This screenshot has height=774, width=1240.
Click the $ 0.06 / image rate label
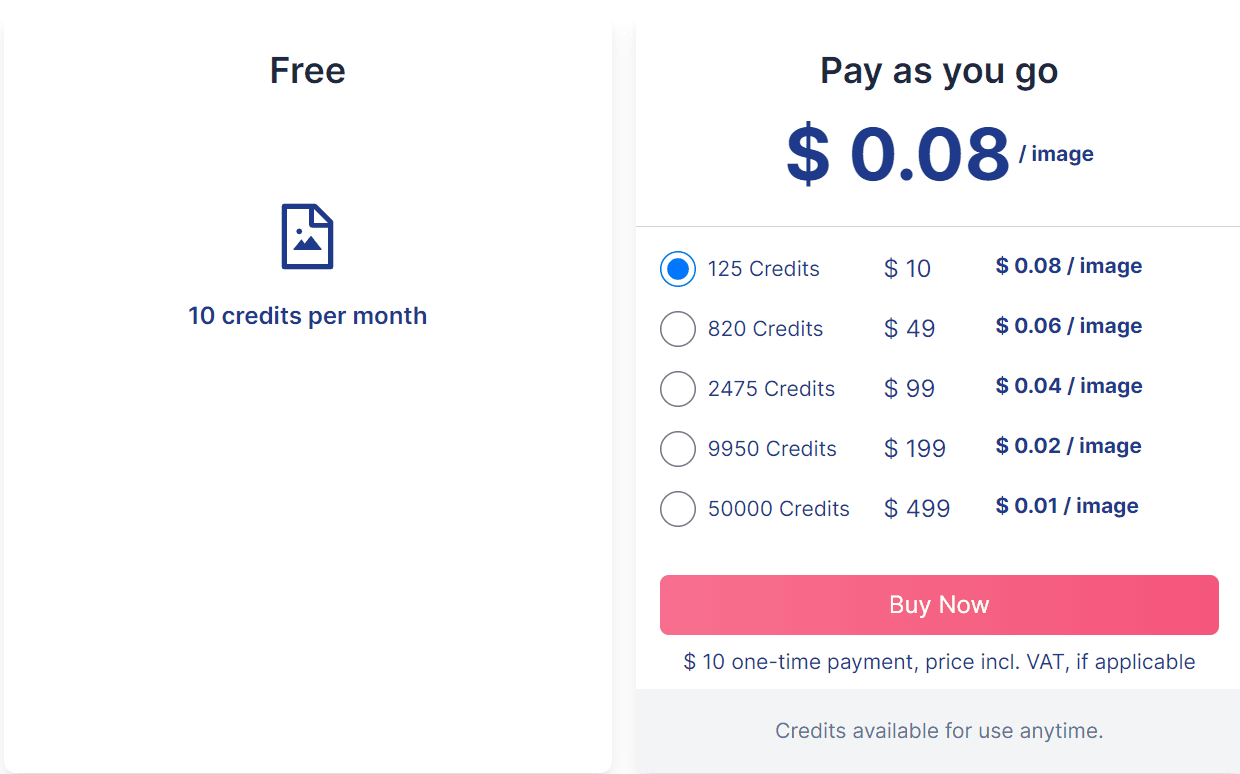(x=1068, y=325)
